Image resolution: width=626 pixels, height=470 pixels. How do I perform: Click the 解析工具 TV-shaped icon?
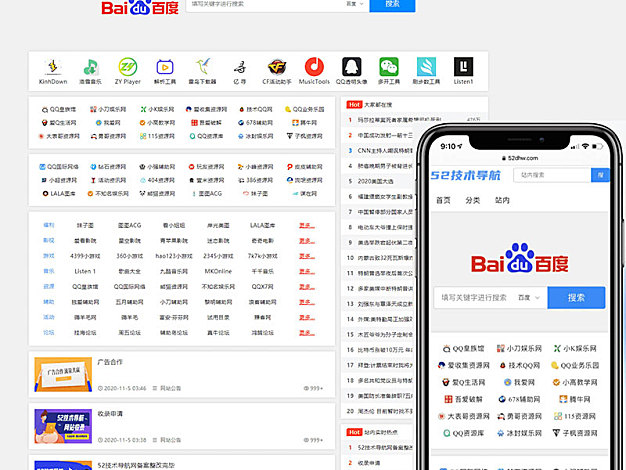pyautogui.click(x=165, y=67)
